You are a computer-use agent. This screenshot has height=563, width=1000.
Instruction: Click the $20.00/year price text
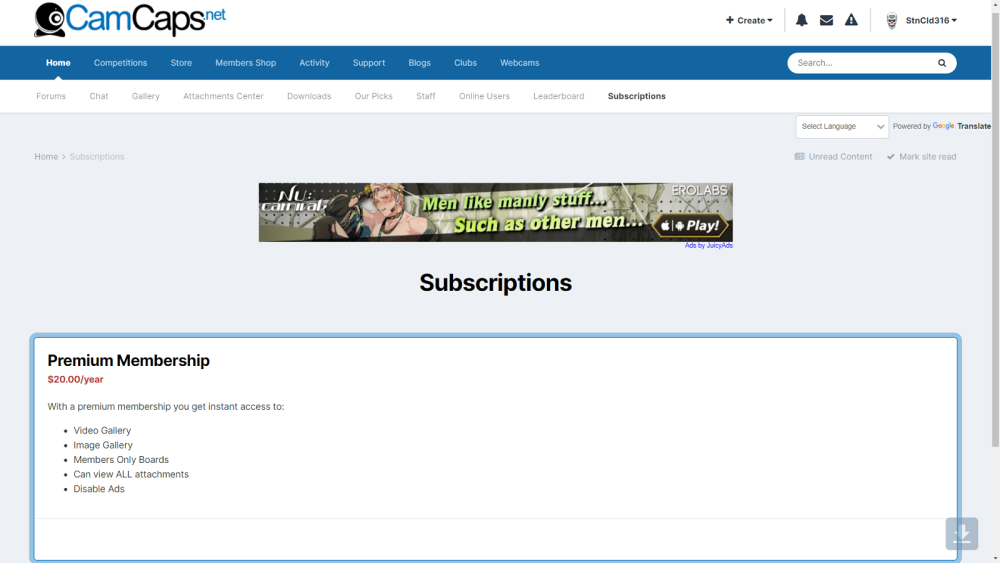pos(75,379)
